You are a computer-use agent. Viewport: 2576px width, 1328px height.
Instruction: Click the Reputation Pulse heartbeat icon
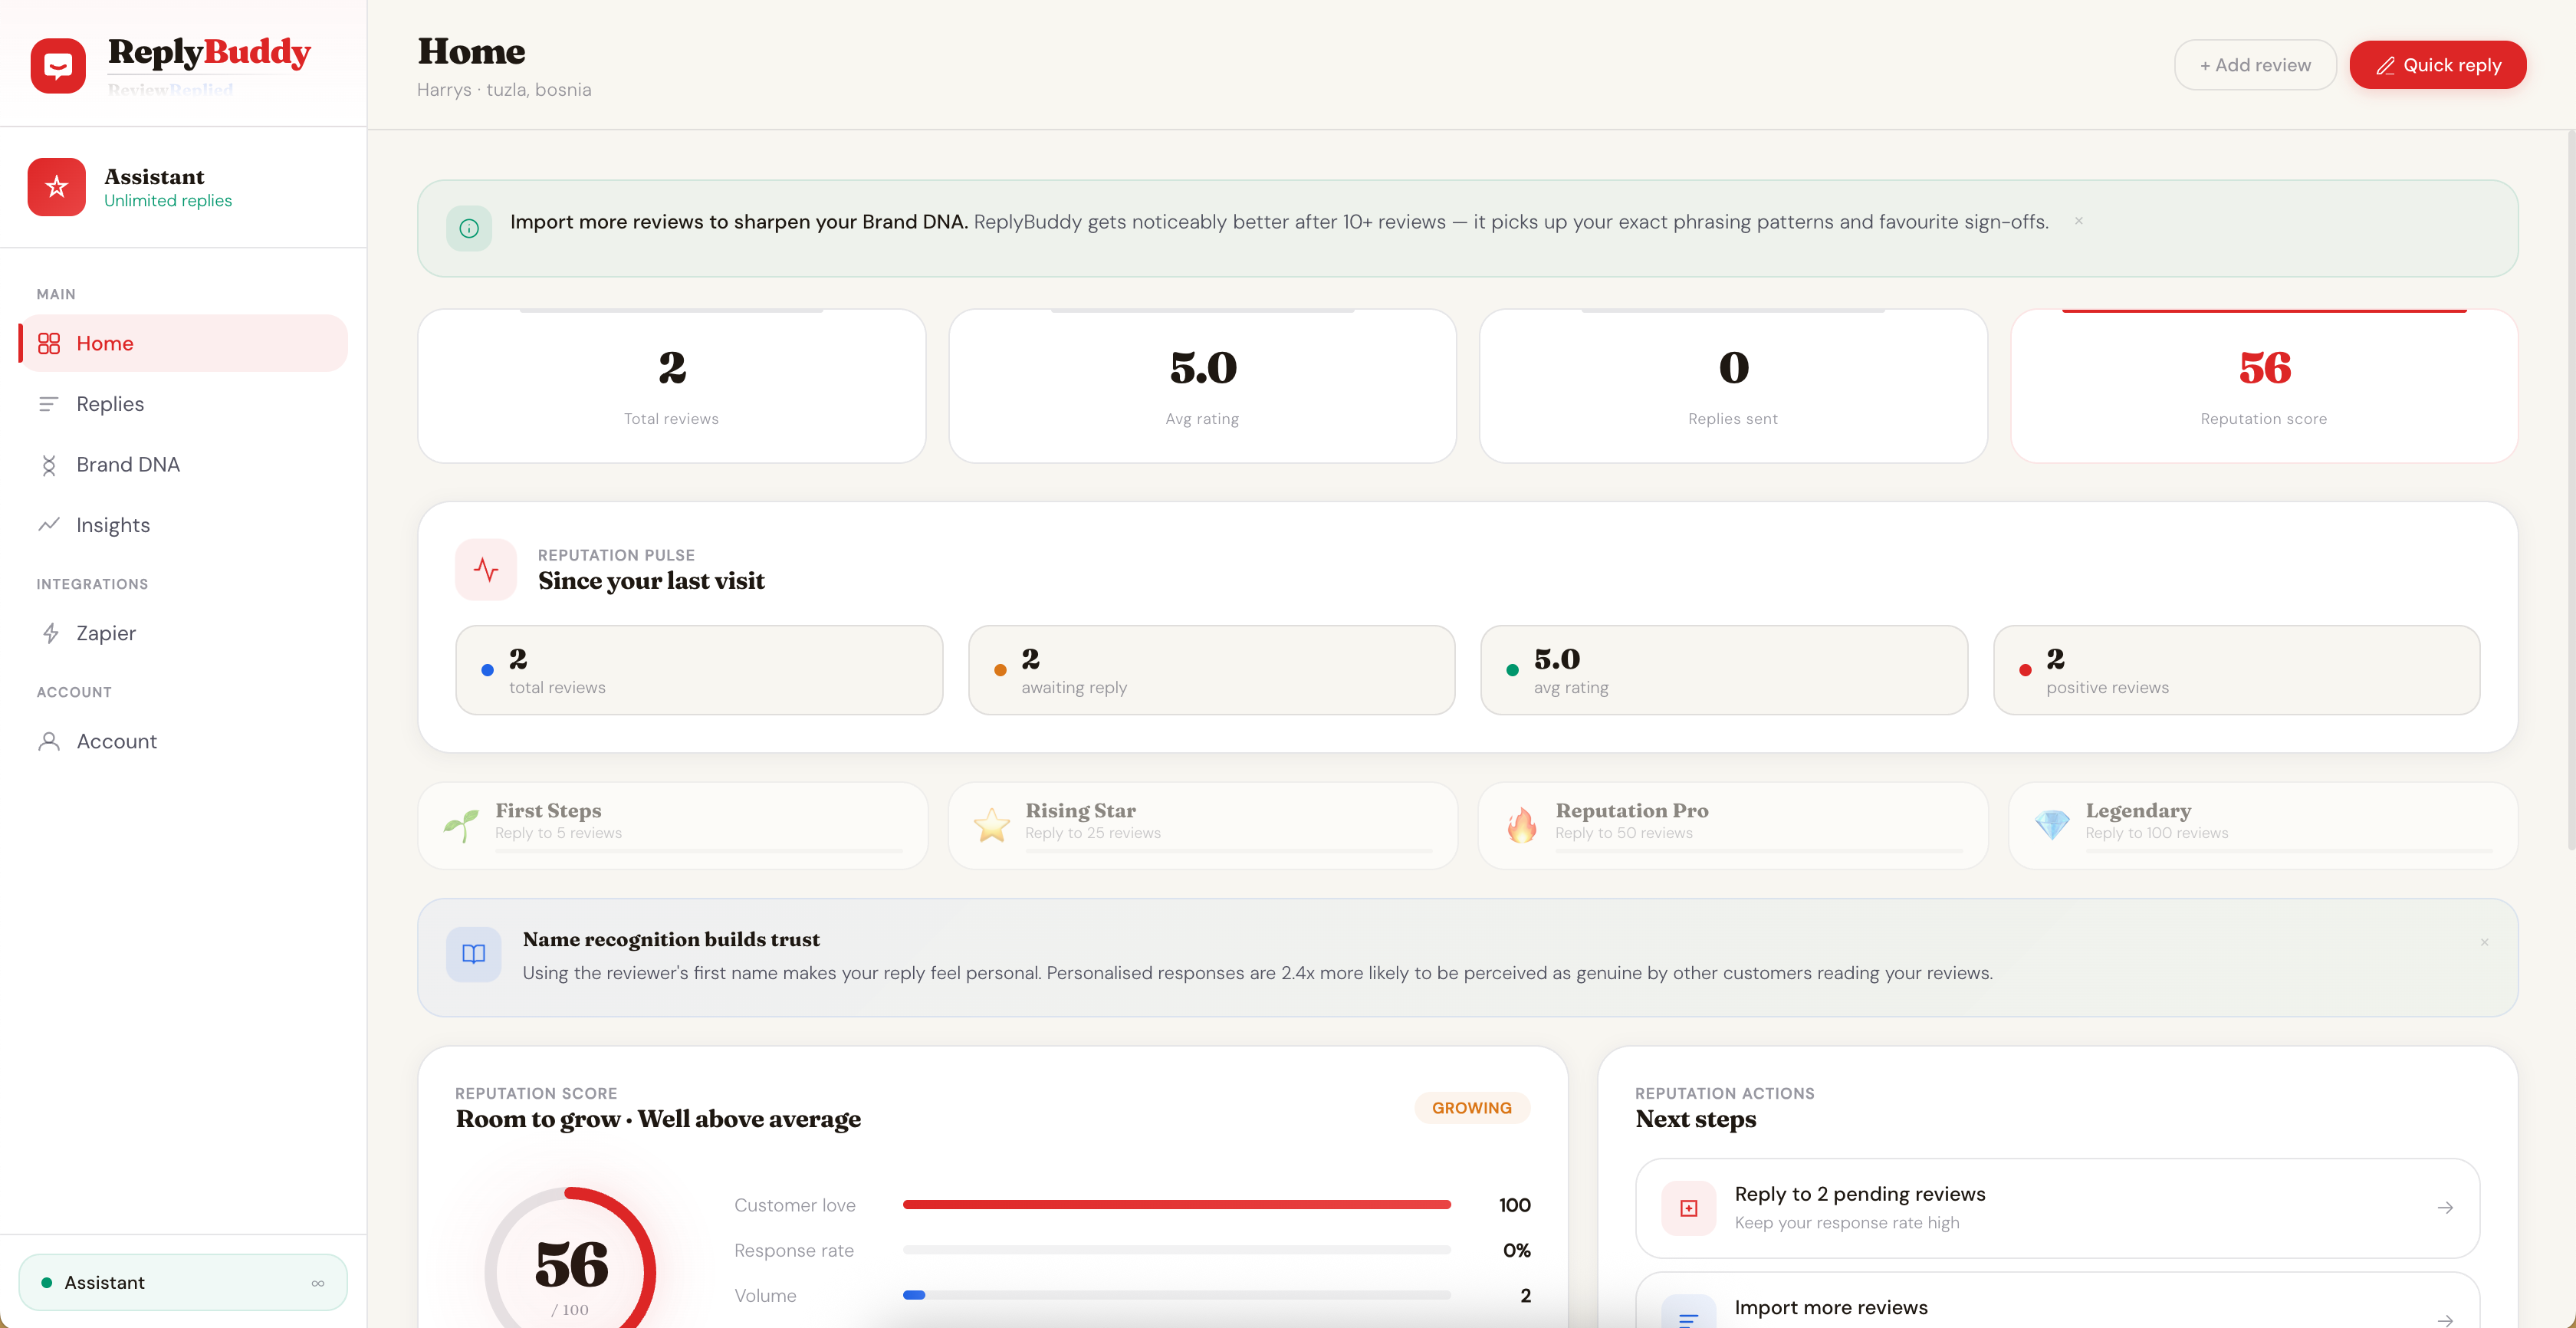(485, 569)
